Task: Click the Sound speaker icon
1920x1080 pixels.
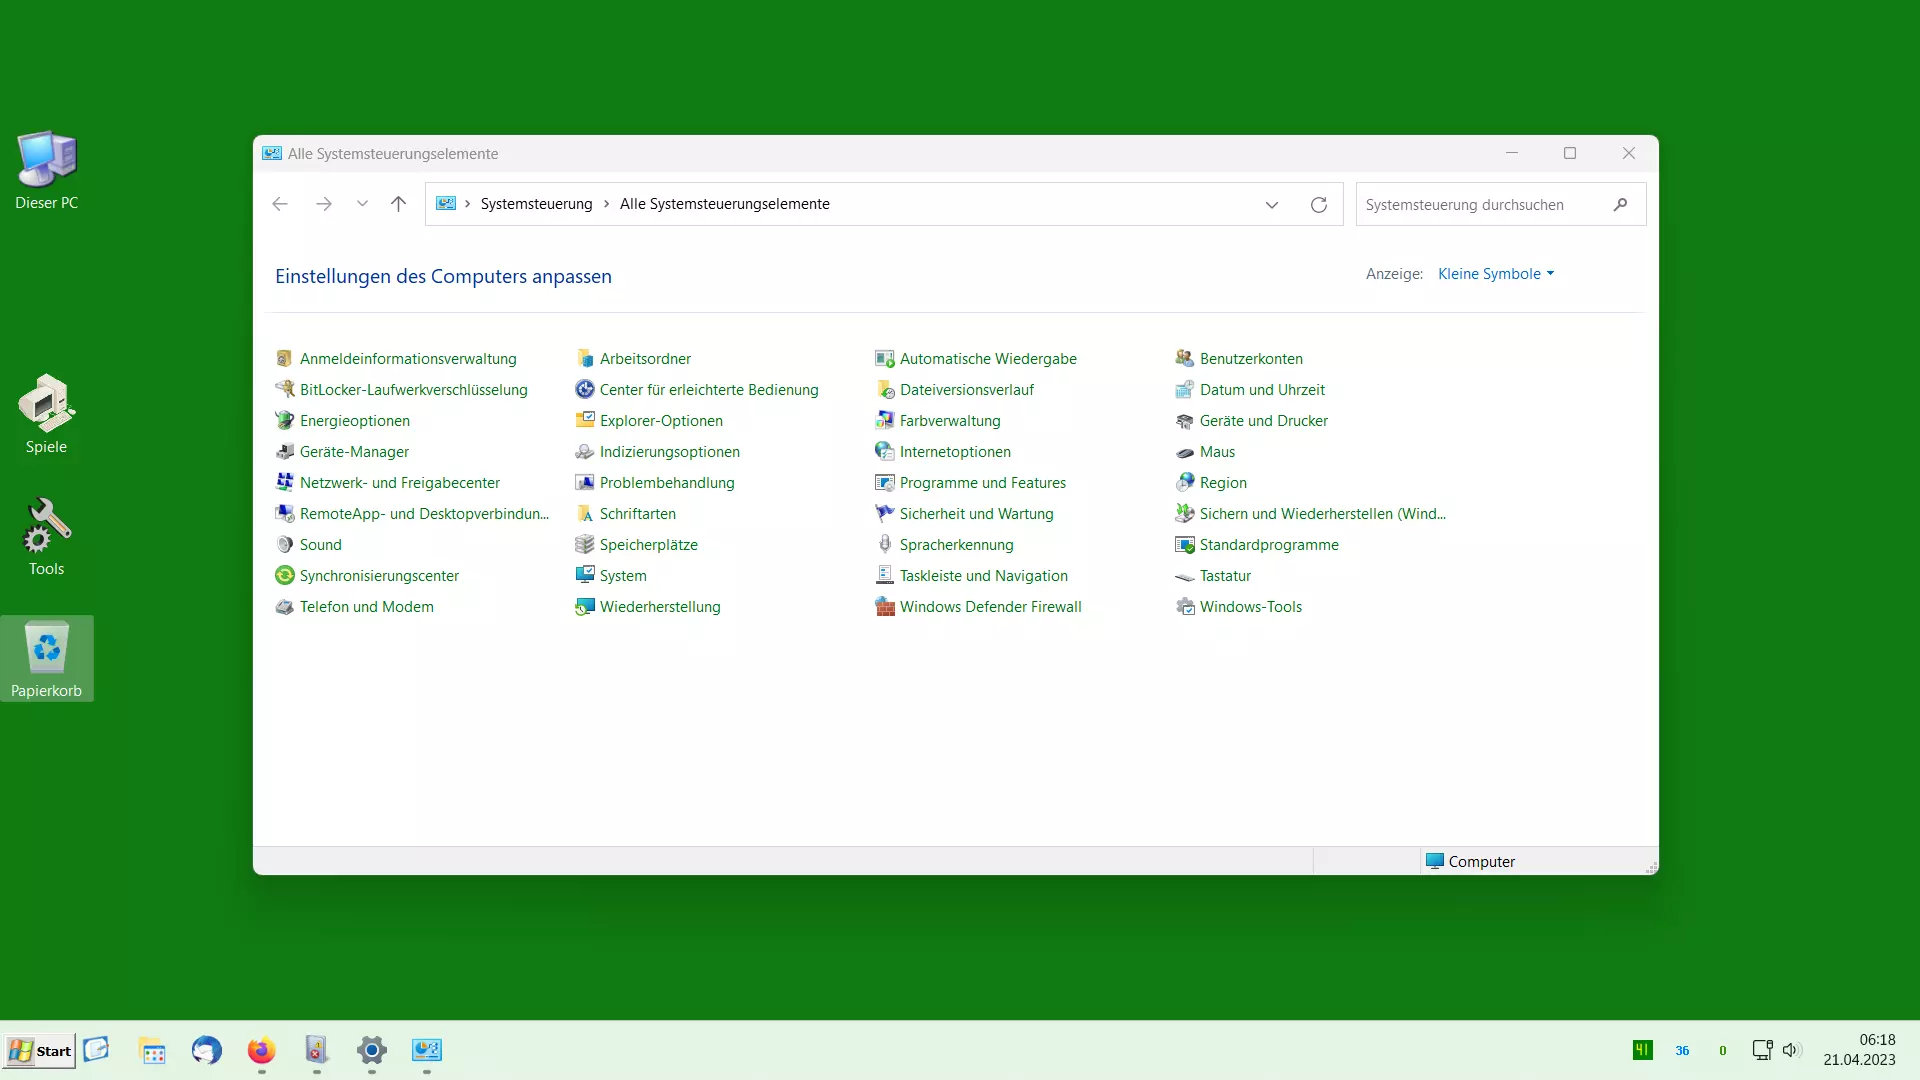Action: (284, 544)
